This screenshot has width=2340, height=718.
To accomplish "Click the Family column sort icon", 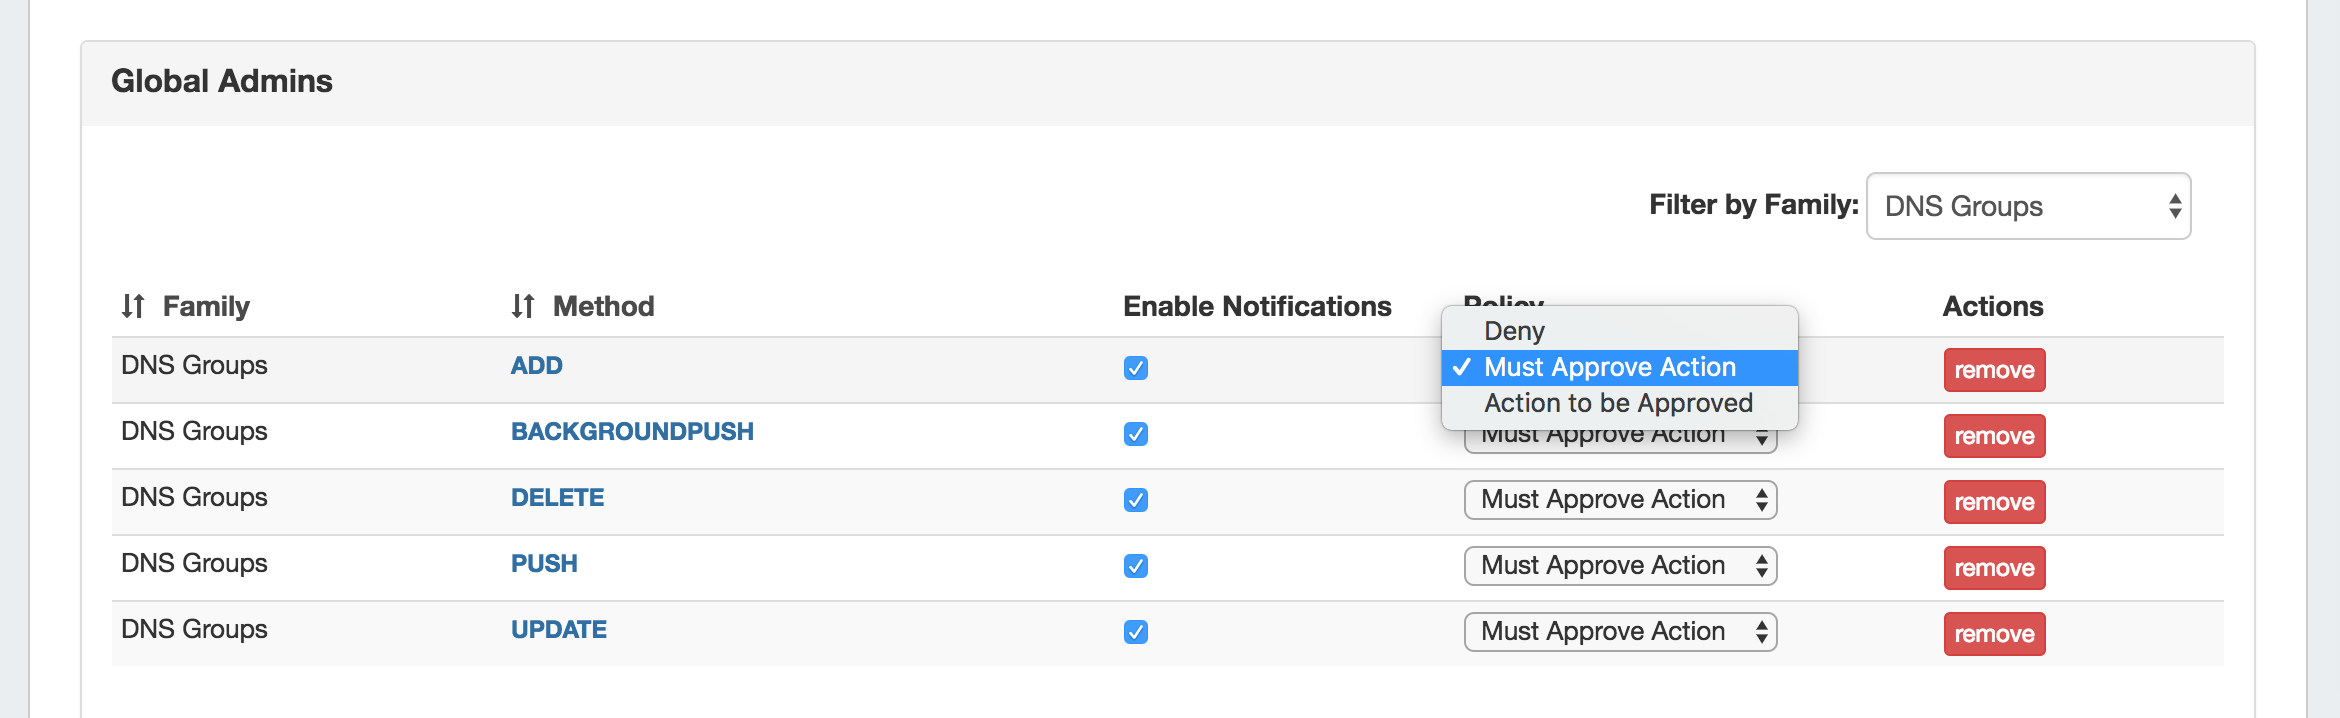I will click(133, 306).
